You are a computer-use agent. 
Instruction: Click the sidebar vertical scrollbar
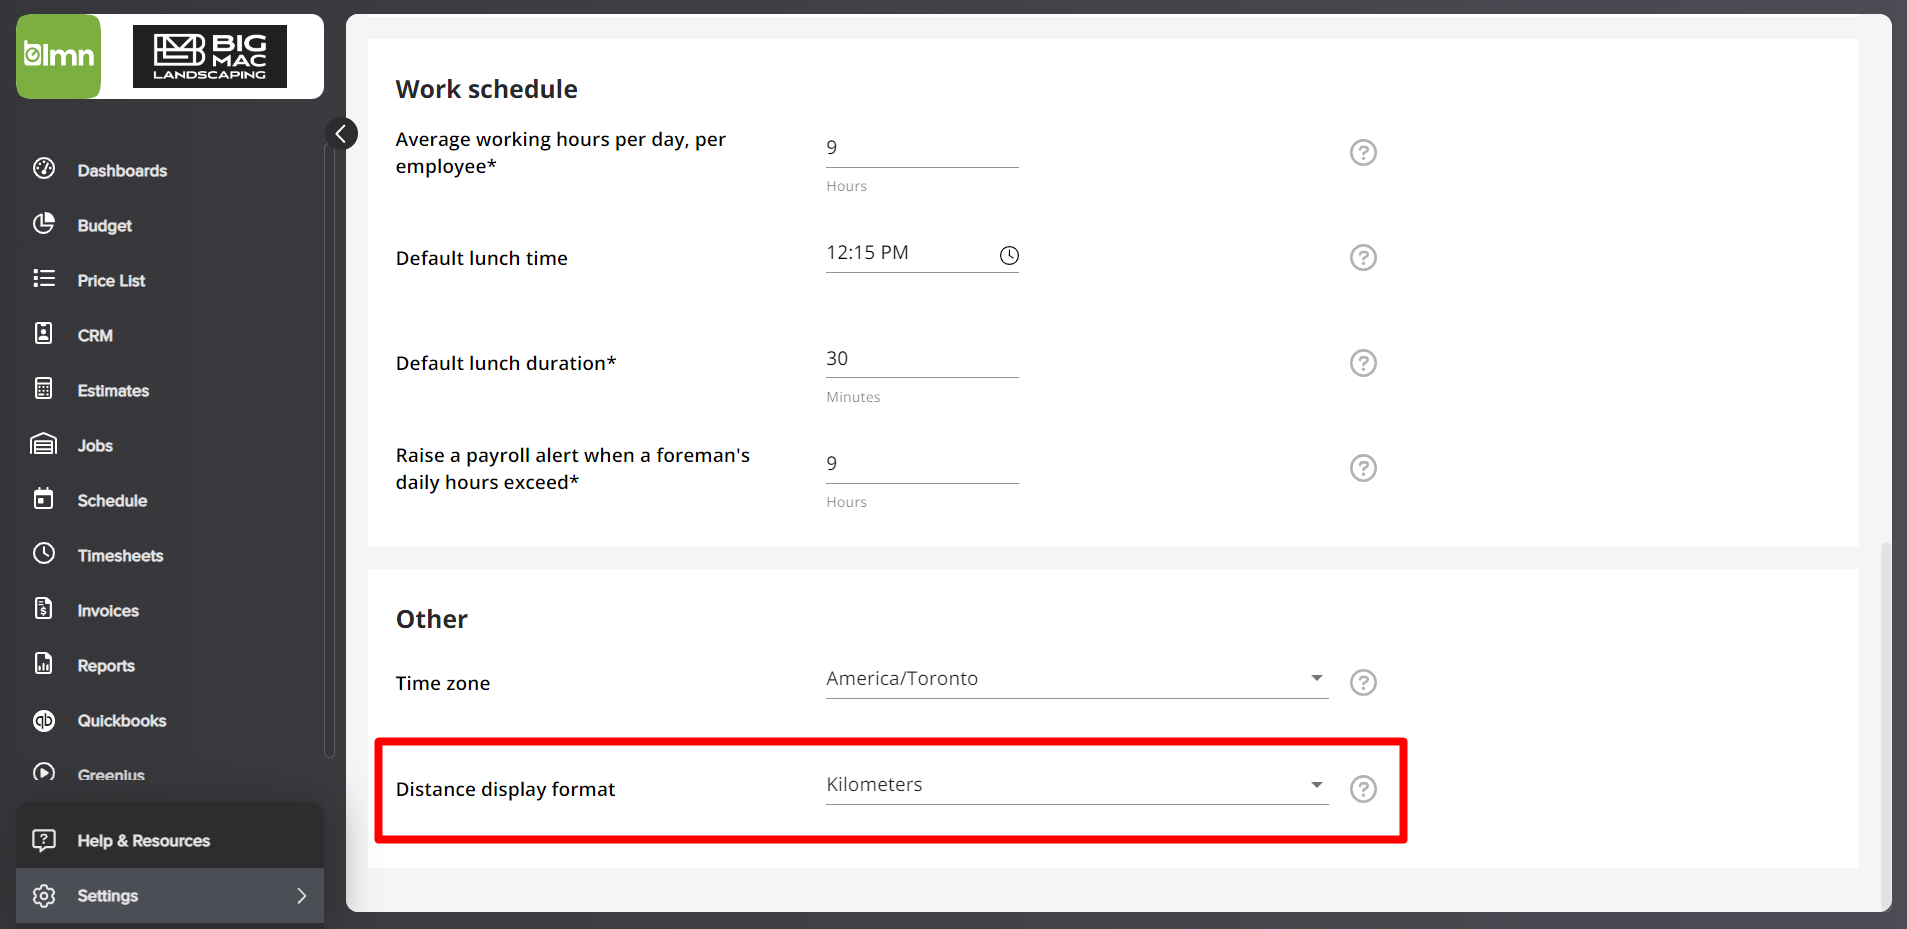coord(329,450)
